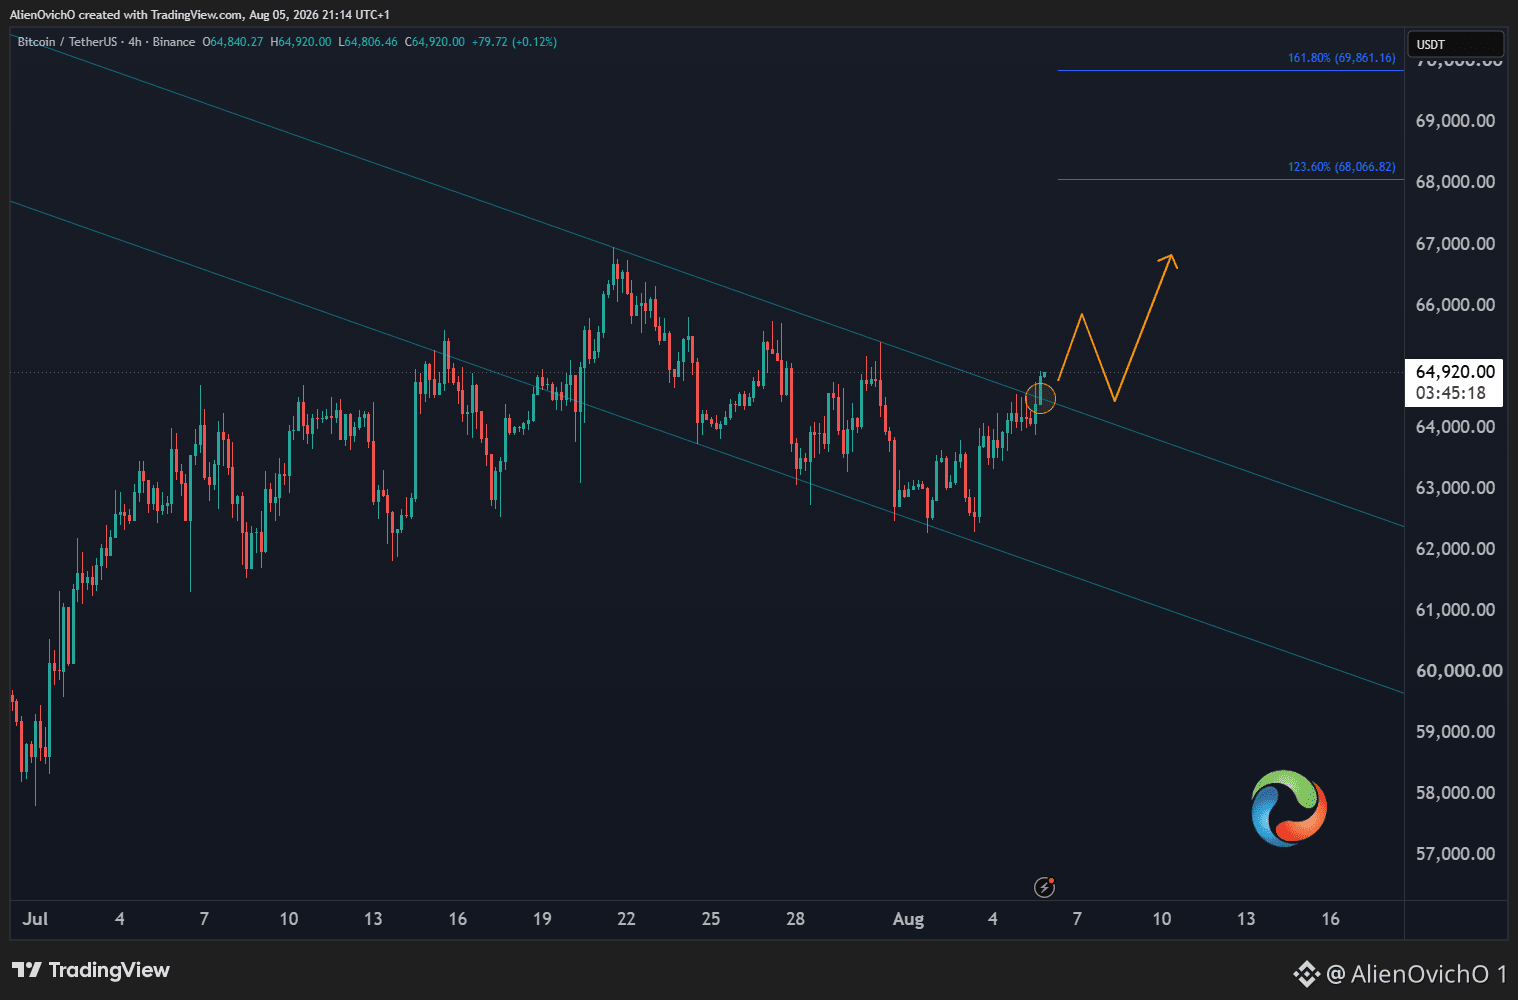
Task: Click the 64,000.00 price scale label
Action: [1455, 427]
